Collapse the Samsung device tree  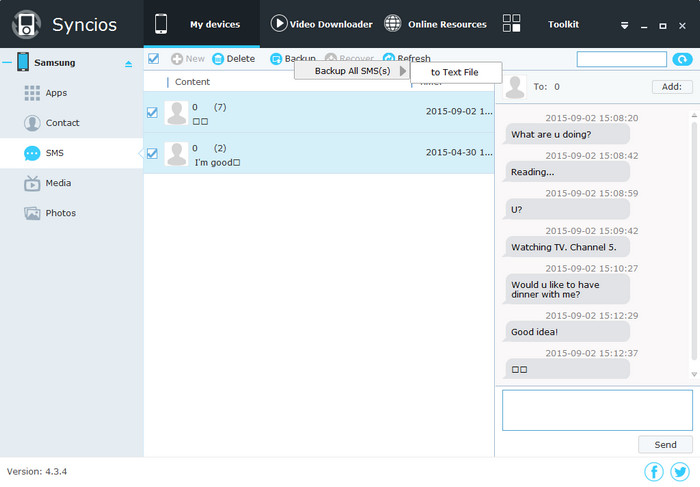[x=7, y=62]
